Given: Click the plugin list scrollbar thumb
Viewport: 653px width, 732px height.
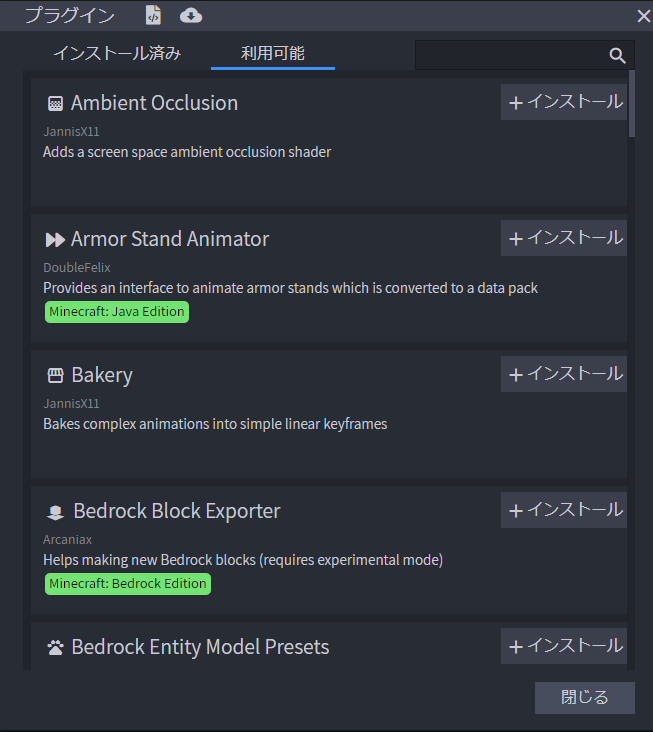Looking at the screenshot, I should 631,102.
